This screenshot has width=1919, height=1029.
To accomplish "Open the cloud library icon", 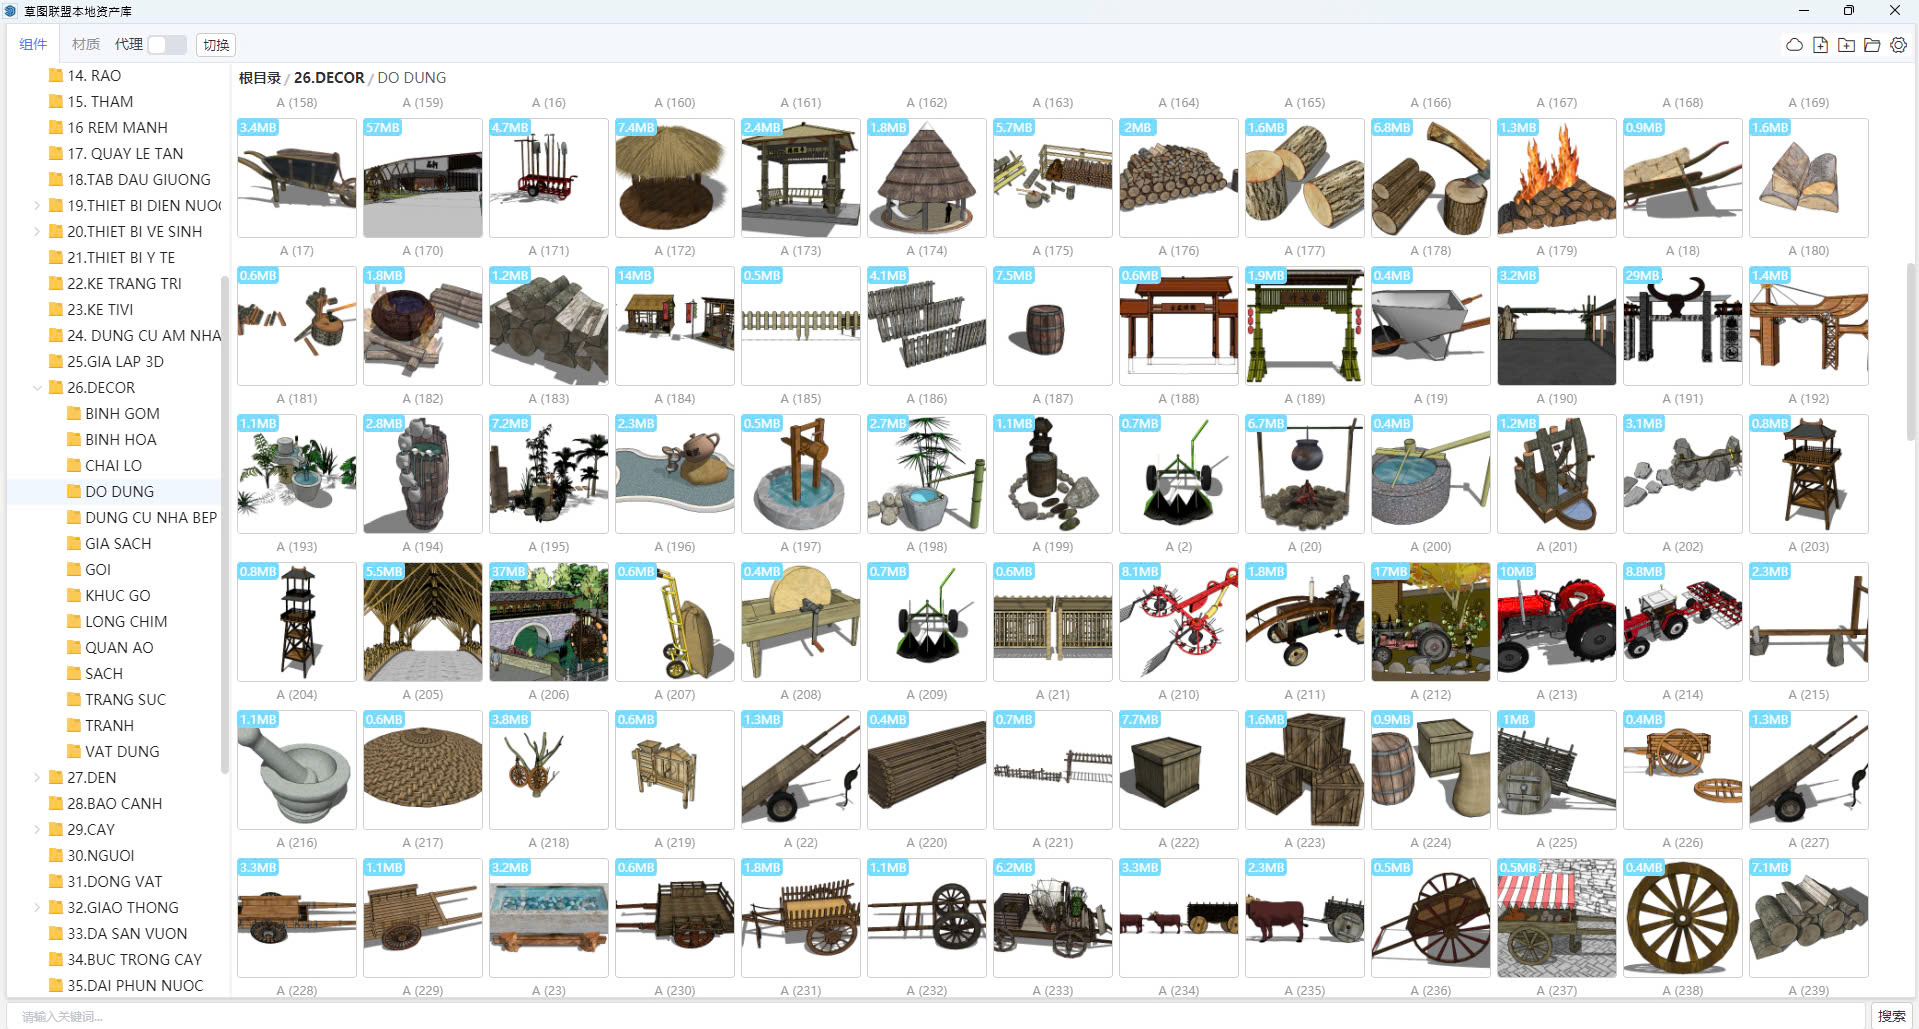I will (x=1794, y=45).
